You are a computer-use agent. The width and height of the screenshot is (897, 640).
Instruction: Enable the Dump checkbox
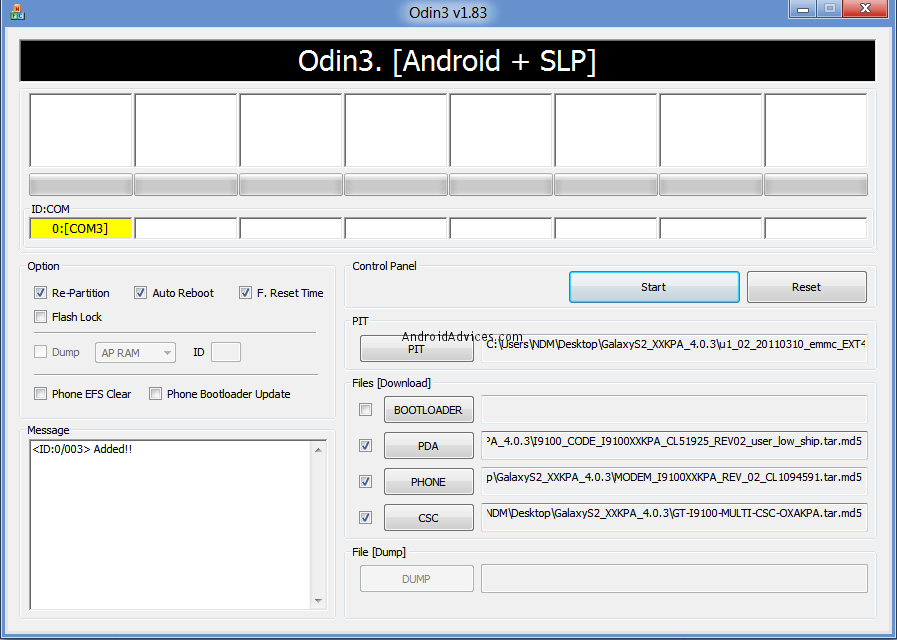[x=40, y=352]
